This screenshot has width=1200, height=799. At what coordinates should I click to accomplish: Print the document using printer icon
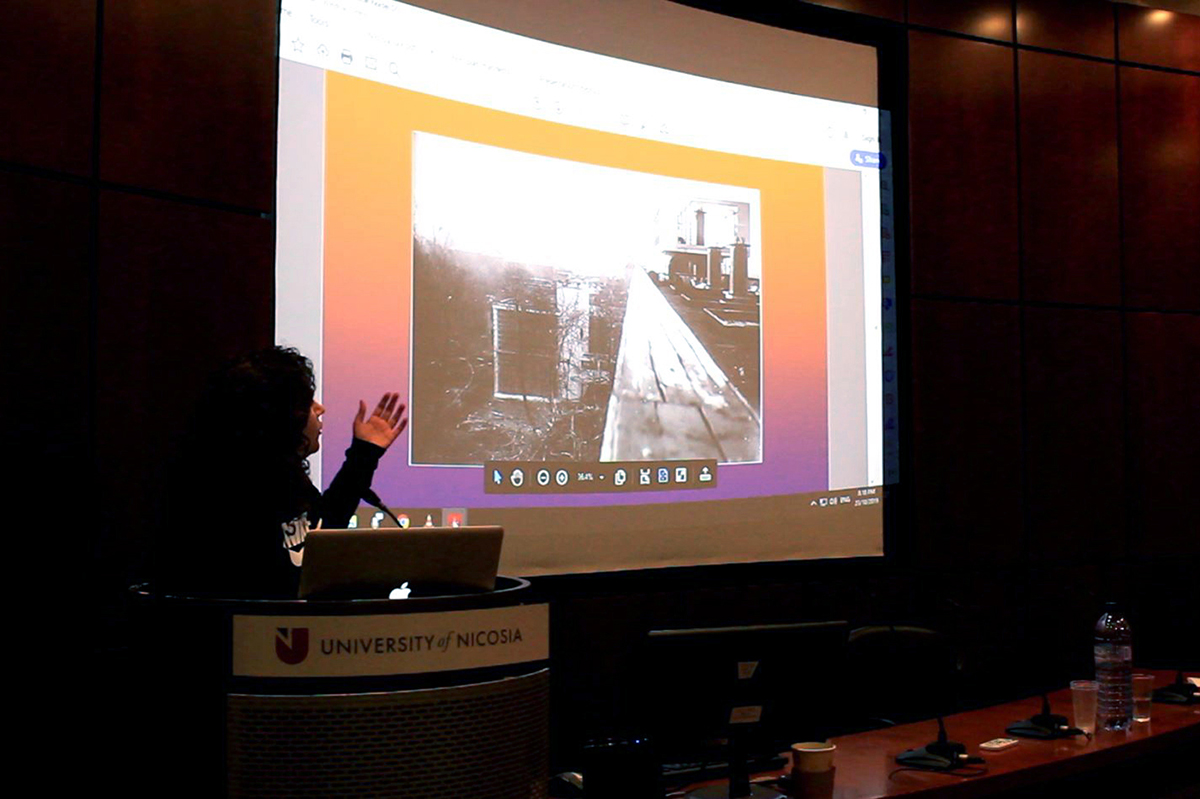click(x=346, y=57)
